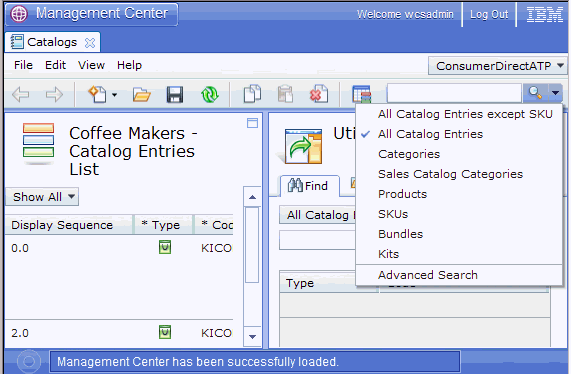Click the green Reload icon

209,95
